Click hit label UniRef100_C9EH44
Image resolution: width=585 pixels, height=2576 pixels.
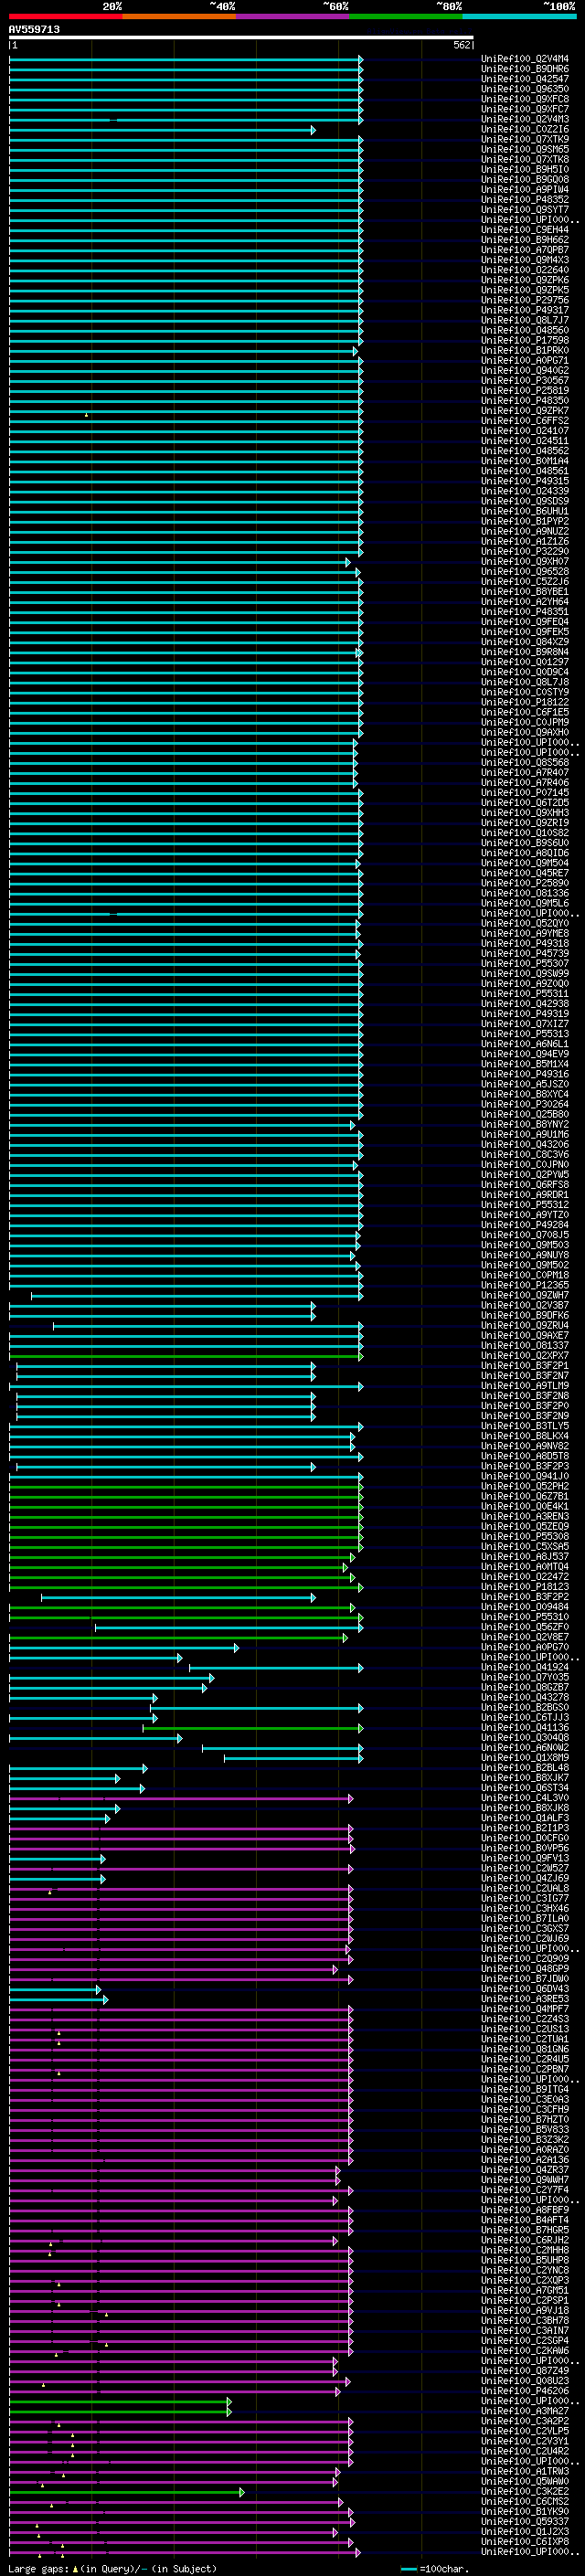(525, 230)
